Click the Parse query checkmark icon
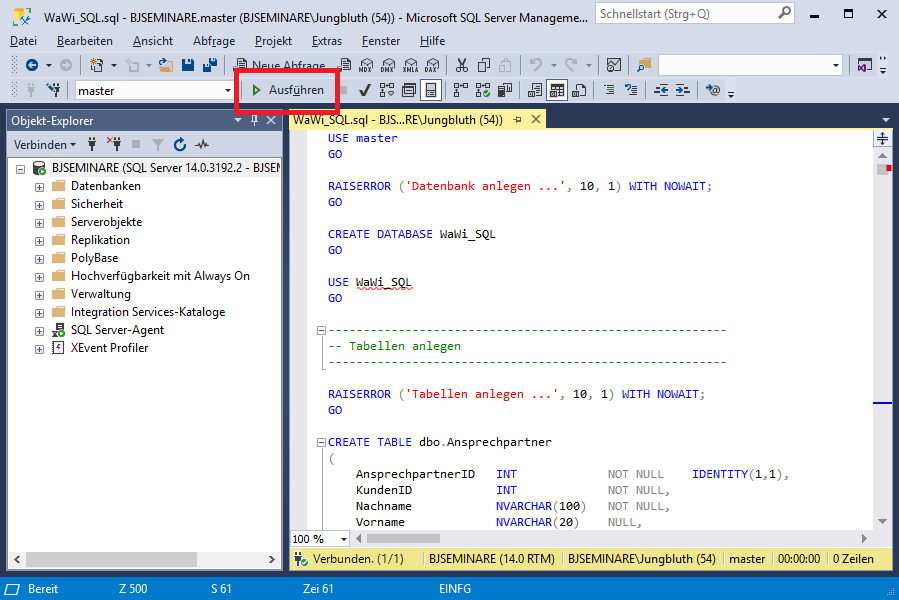Viewport: 899px width, 600px height. pos(365,90)
